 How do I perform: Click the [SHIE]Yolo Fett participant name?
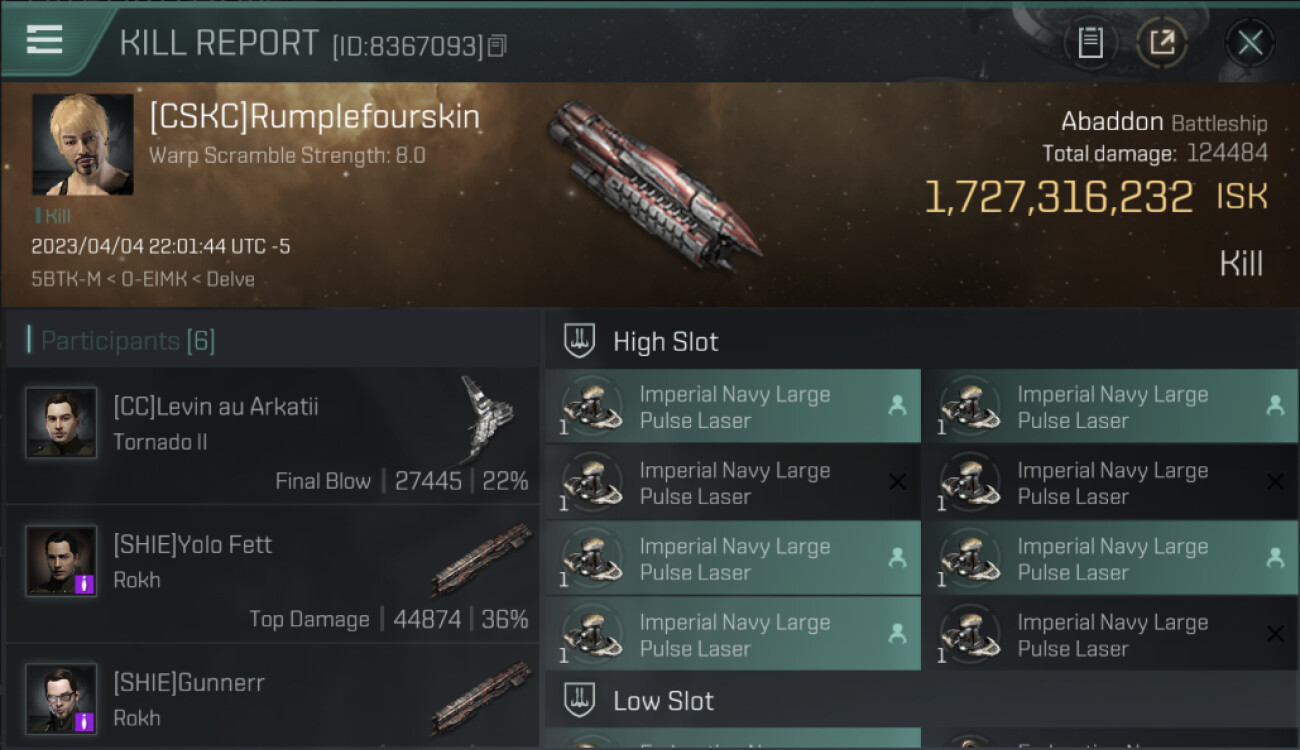point(193,545)
